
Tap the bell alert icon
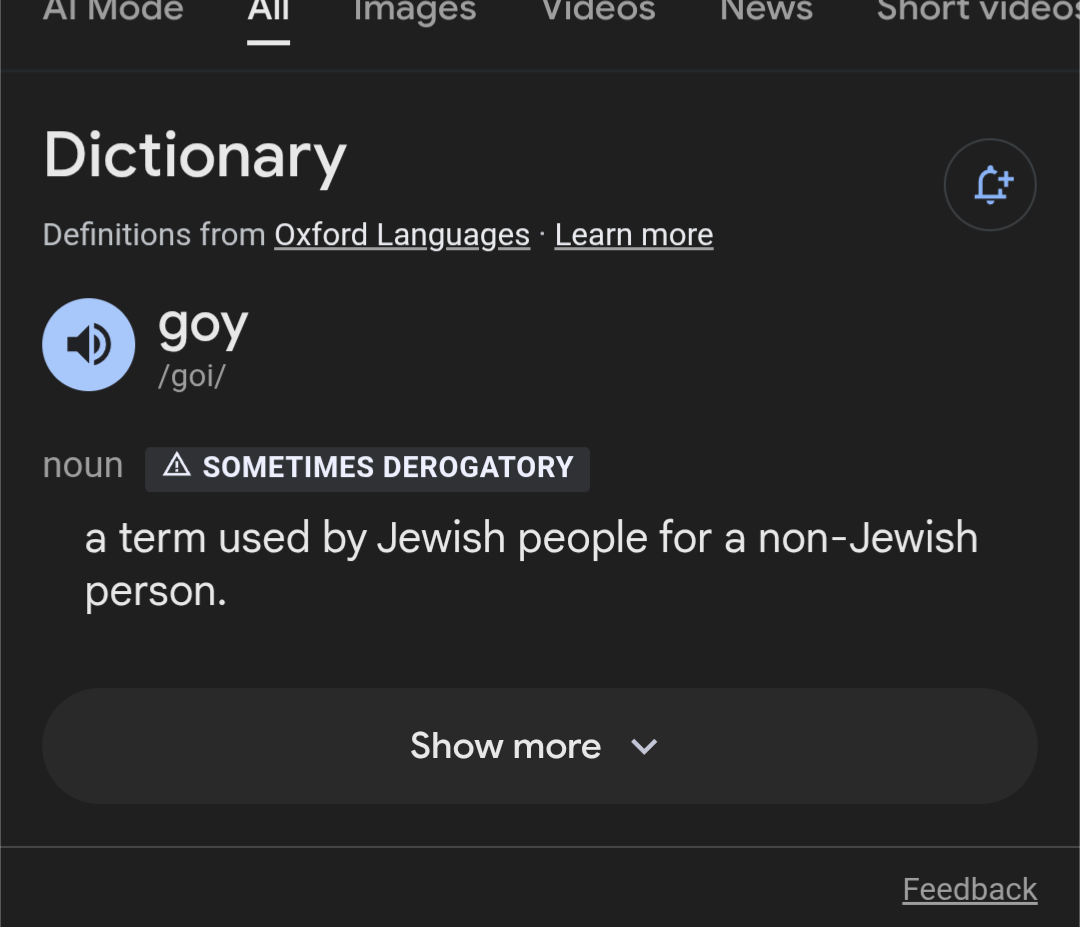(x=990, y=185)
